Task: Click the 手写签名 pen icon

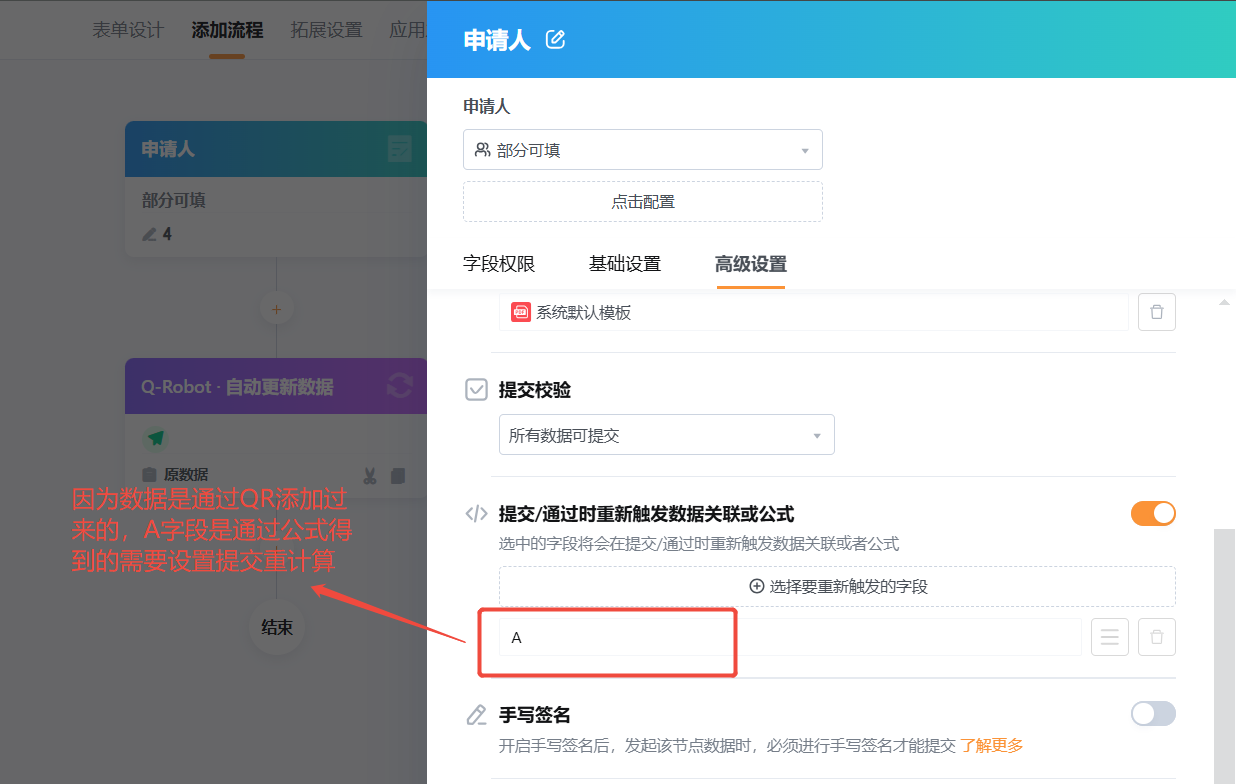Action: click(477, 715)
